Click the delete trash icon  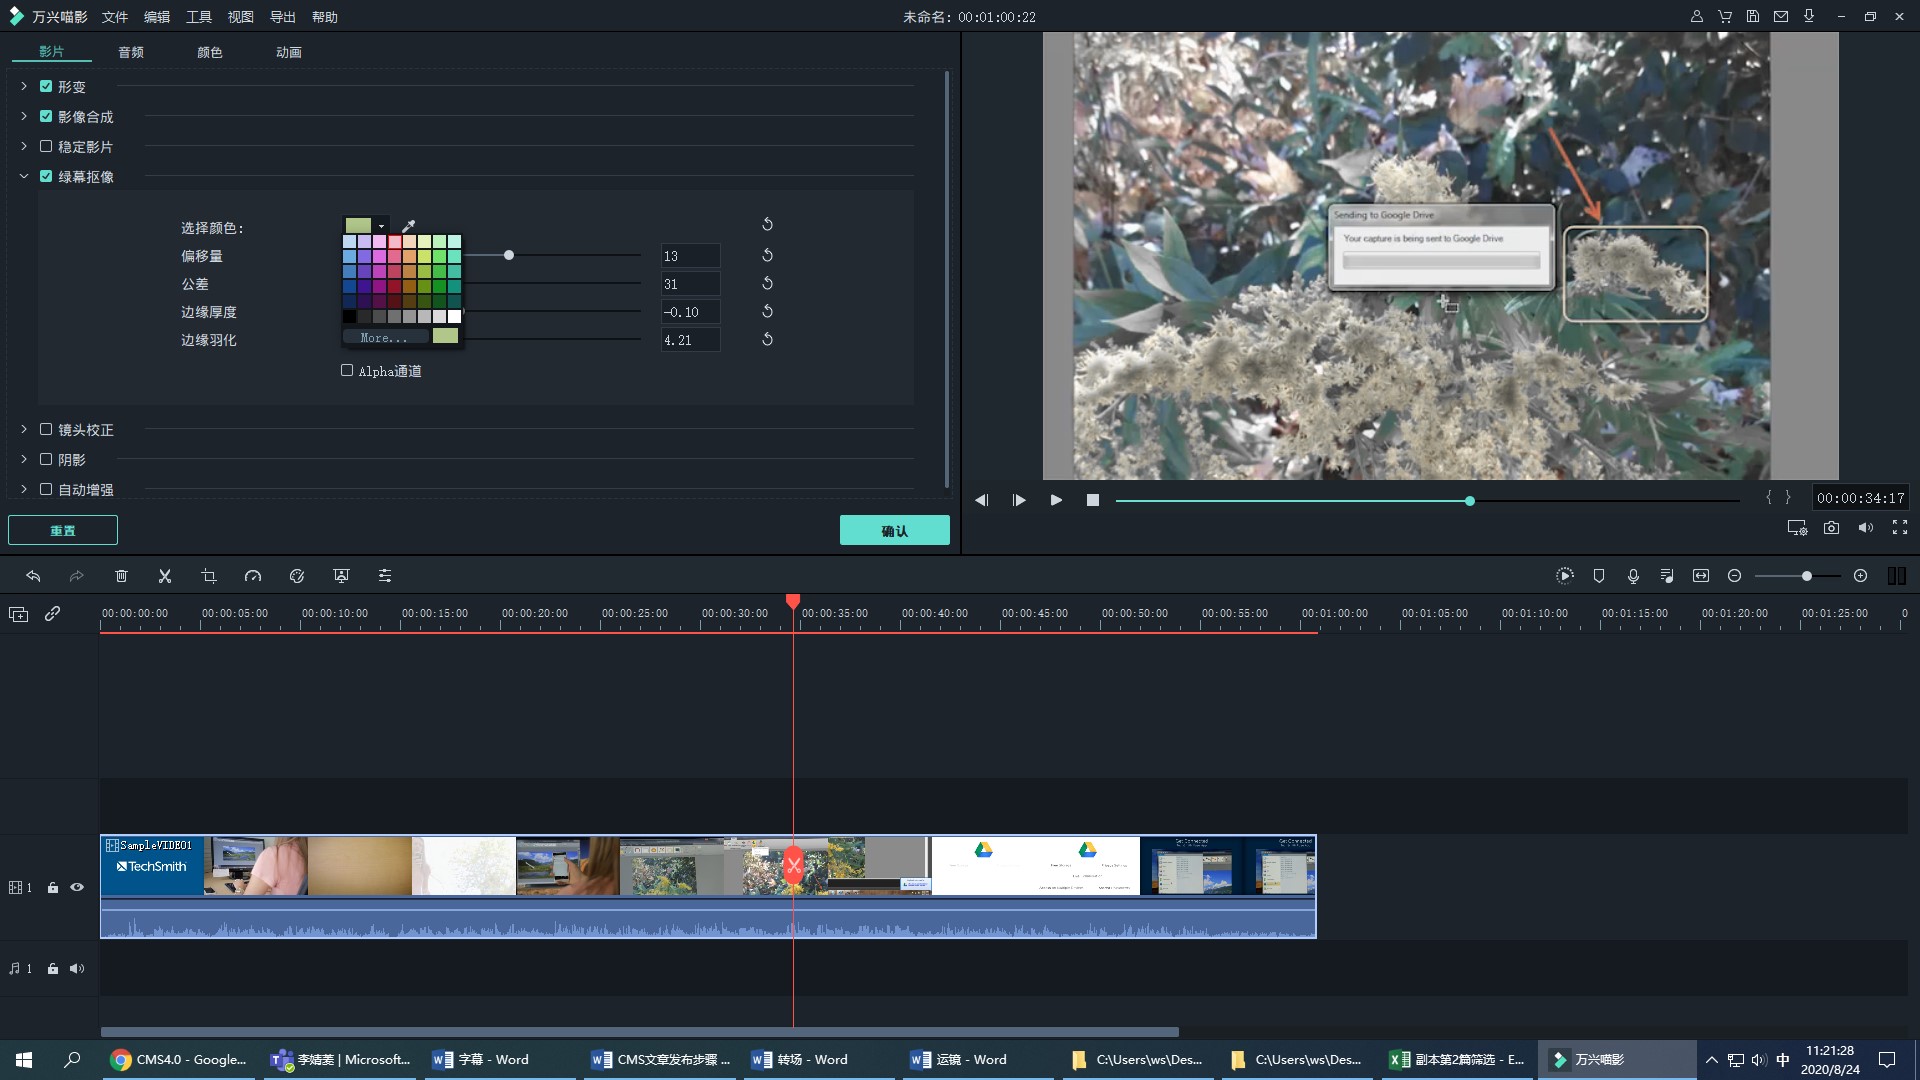pyautogui.click(x=121, y=576)
